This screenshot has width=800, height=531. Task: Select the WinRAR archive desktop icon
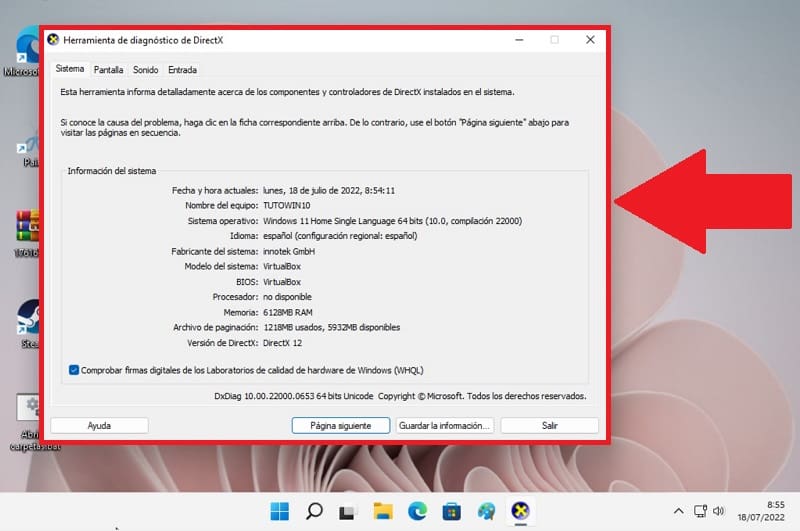(x=28, y=233)
